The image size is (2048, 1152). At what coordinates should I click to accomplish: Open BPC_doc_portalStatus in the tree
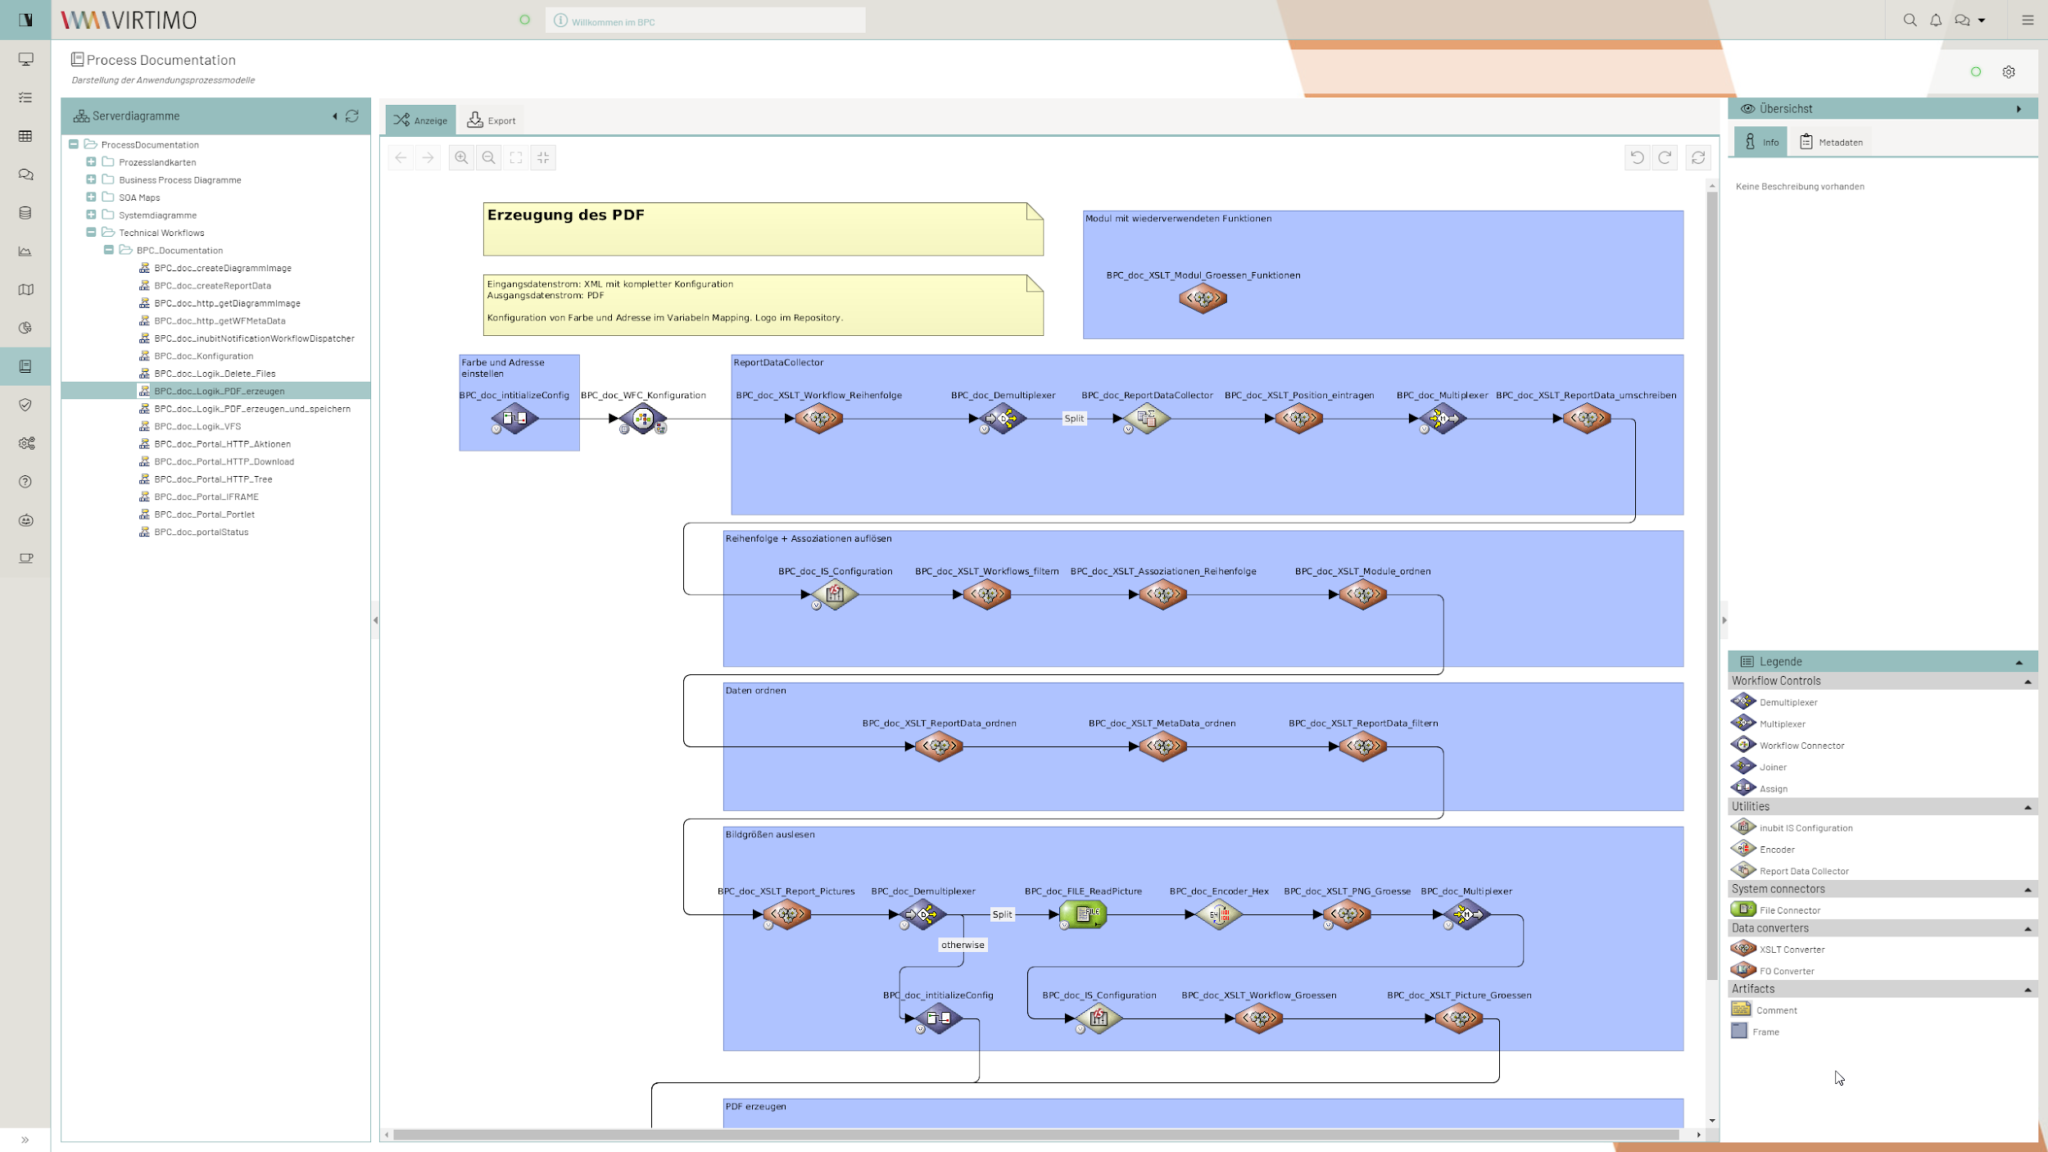(201, 532)
